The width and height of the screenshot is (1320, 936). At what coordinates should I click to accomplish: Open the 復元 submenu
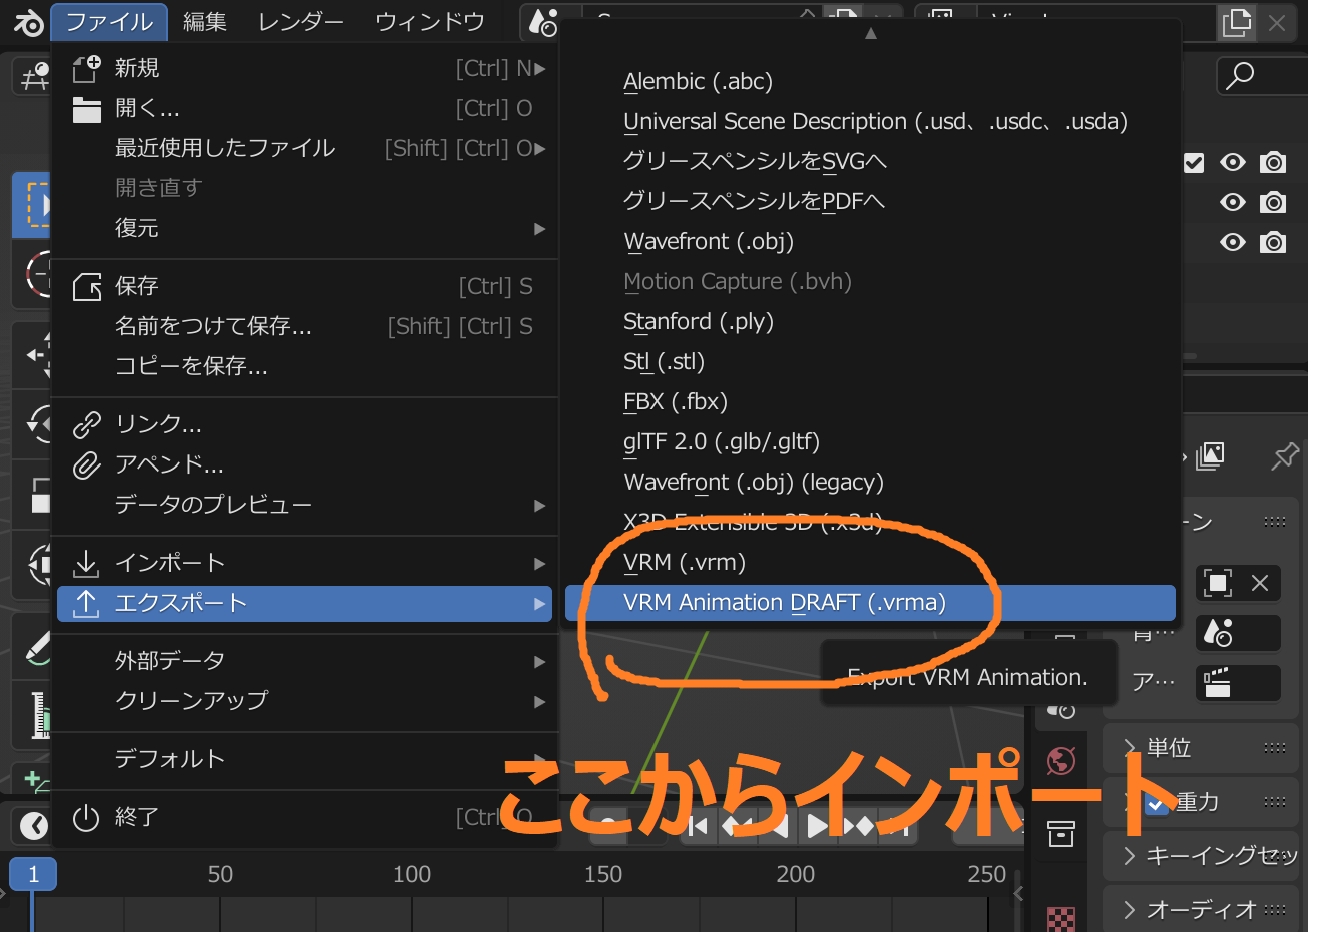305,228
